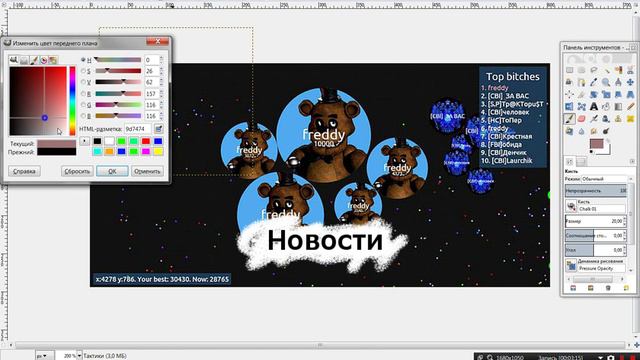This screenshot has width=640, height=360.
Task: Click the Справка help button
Action: (x=24, y=171)
